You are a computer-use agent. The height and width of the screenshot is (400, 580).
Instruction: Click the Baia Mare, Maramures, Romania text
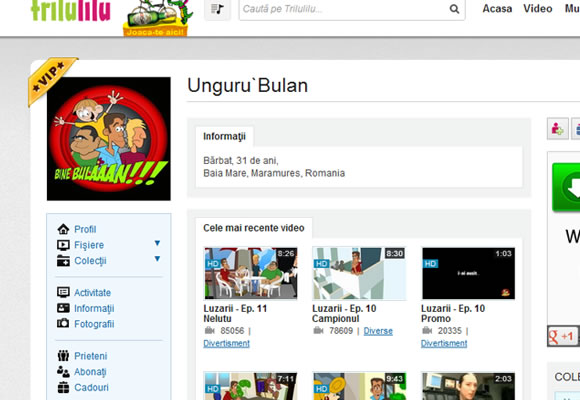pos(274,173)
